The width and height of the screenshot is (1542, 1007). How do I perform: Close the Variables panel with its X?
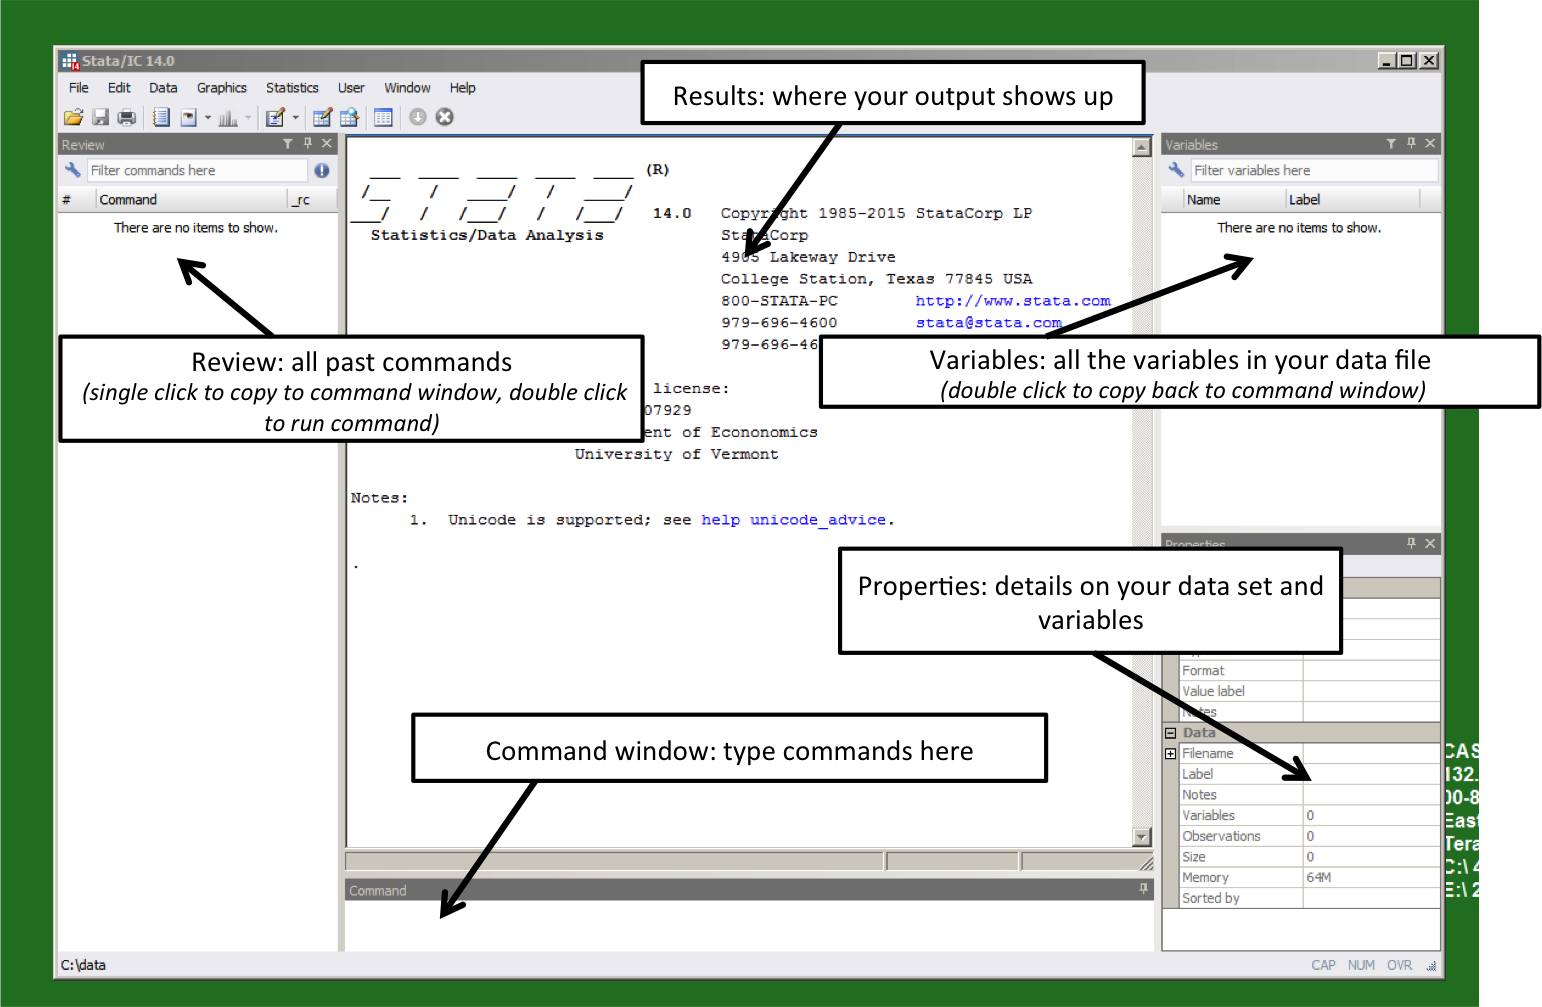(1430, 144)
